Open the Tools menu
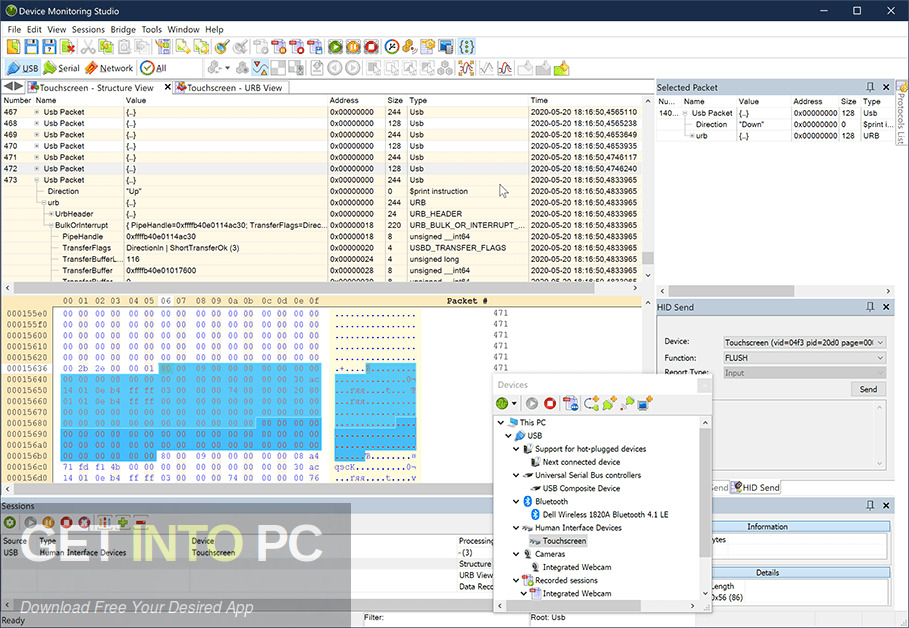The height and width of the screenshot is (628, 909). (x=151, y=29)
